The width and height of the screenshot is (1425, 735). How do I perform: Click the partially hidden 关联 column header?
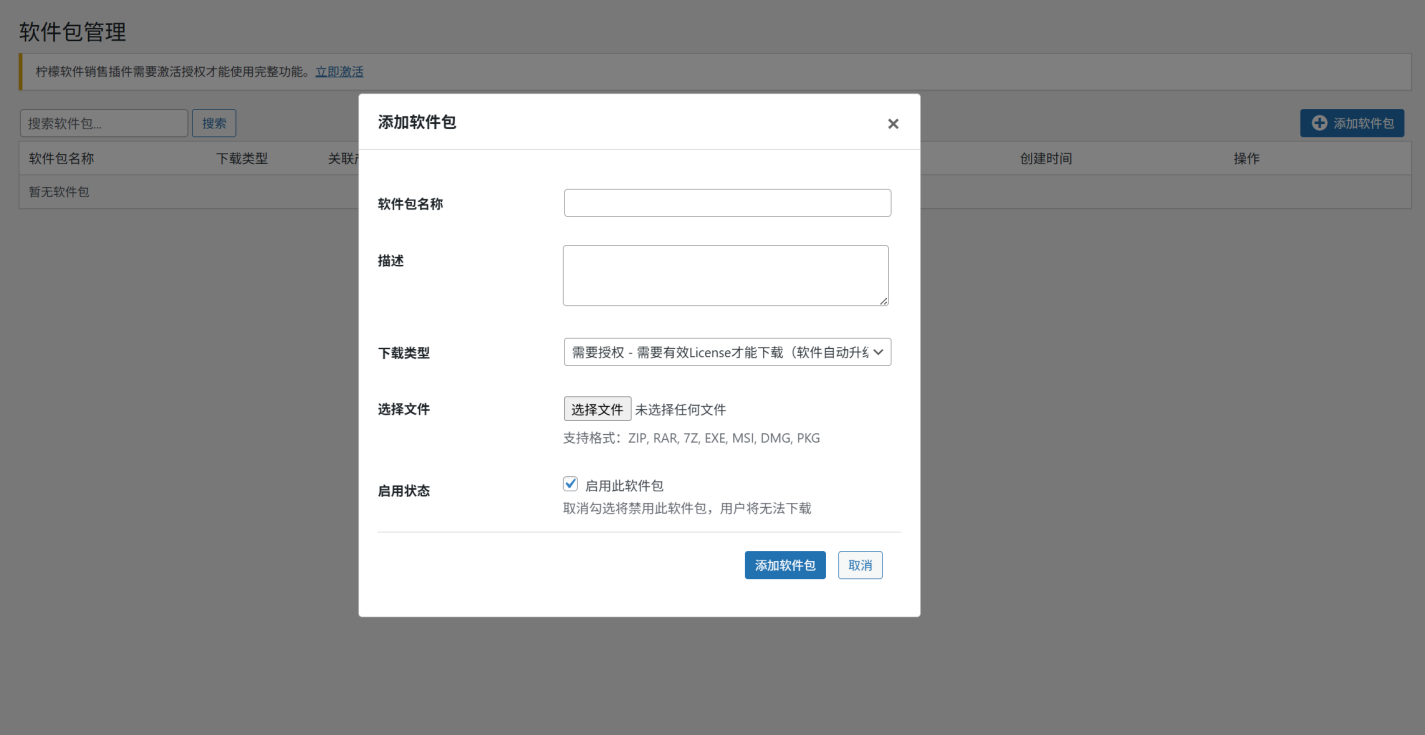[343, 159]
